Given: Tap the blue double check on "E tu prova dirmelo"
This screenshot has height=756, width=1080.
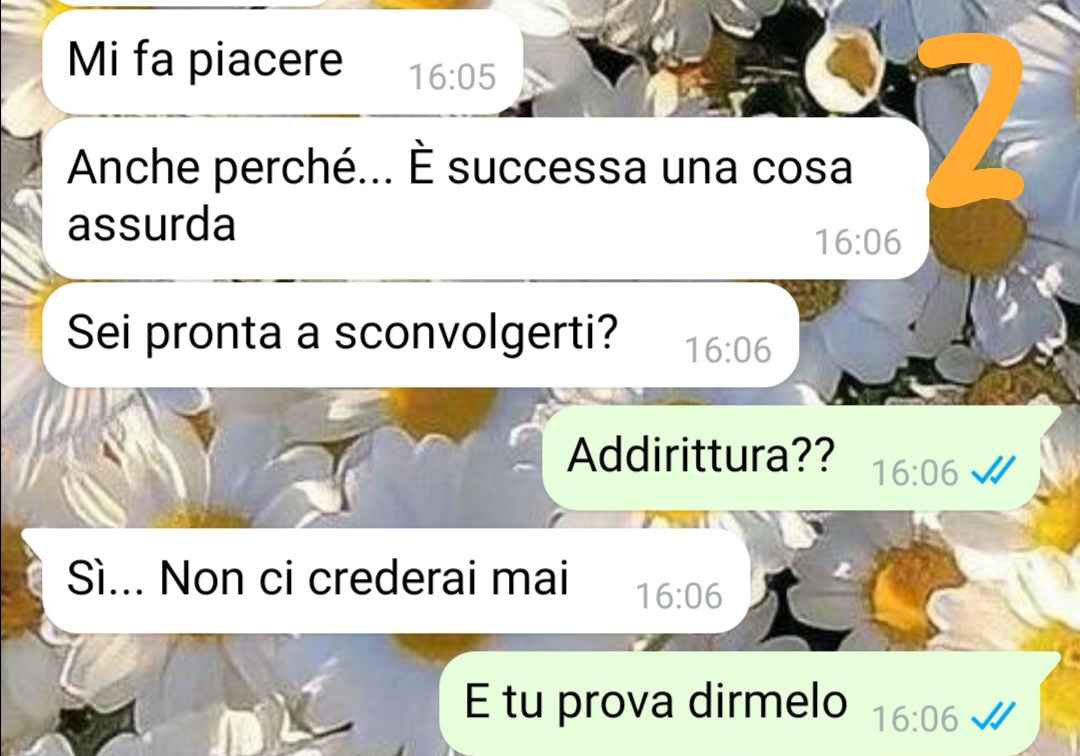Looking at the screenshot, I should (x=993, y=717).
